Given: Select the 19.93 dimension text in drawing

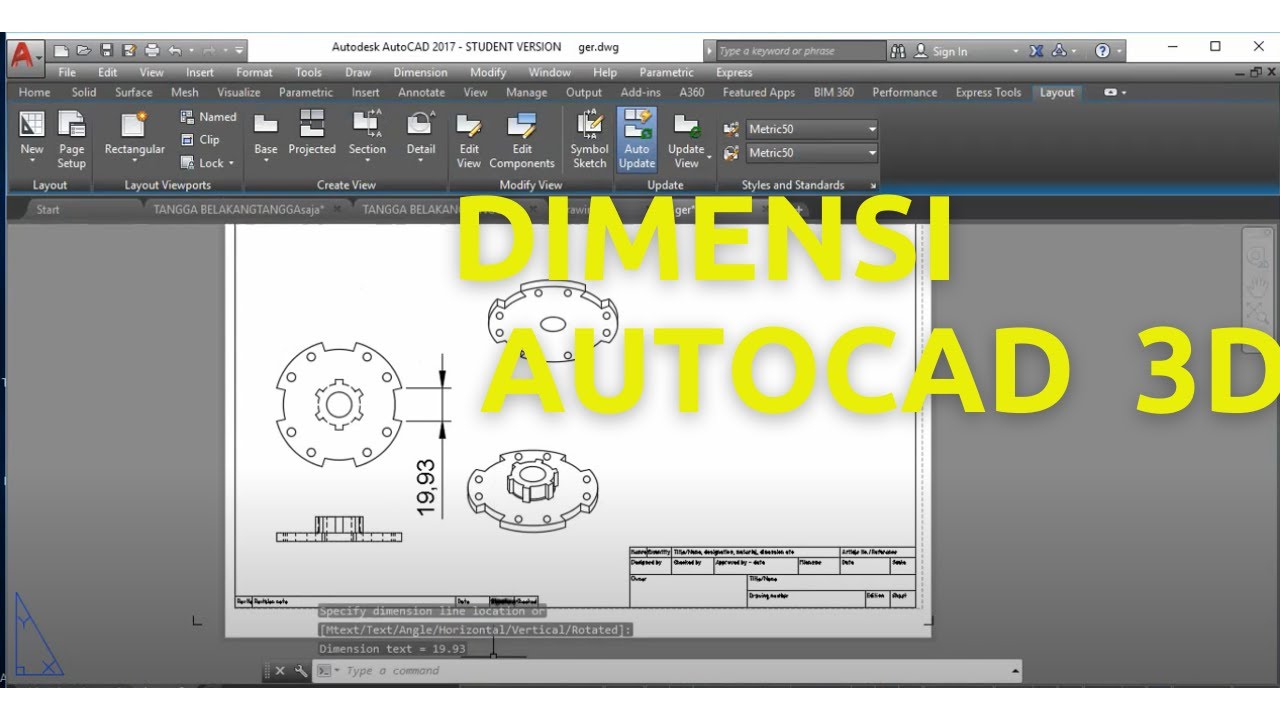Looking at the screenshot, I should tap(427, 488).
